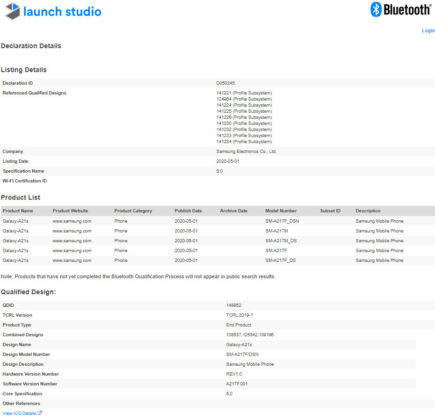This screenshot has height=420, width=435.
Task: Click the Product Category column header
Action: [x=133, y=211]
